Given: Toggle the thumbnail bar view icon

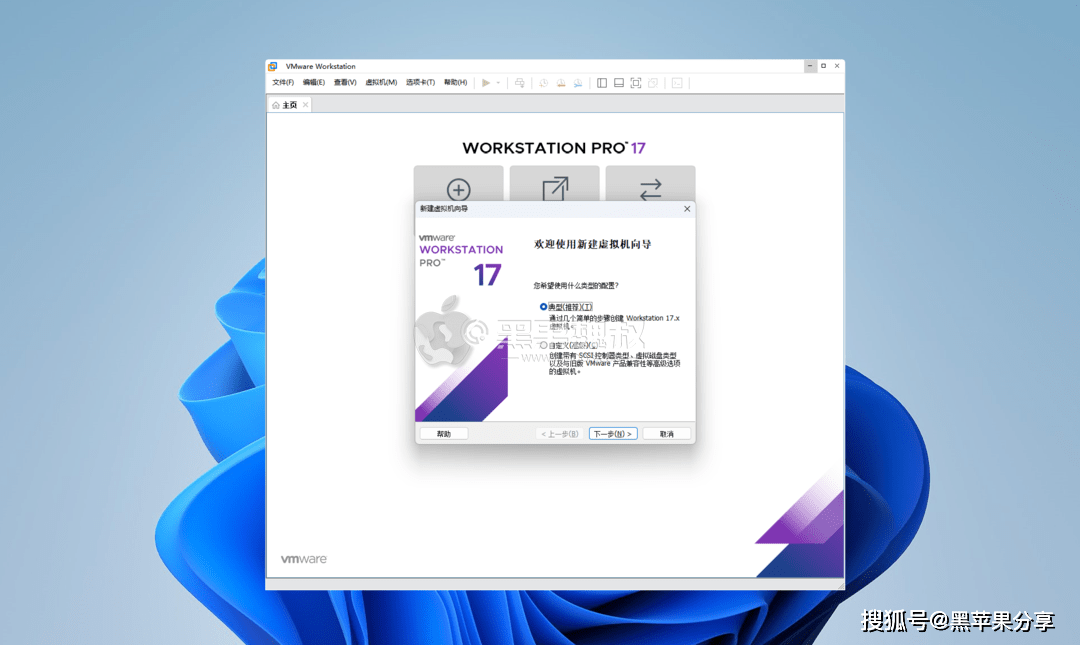Looking at the screenshot, I should [x=619, y=83].
